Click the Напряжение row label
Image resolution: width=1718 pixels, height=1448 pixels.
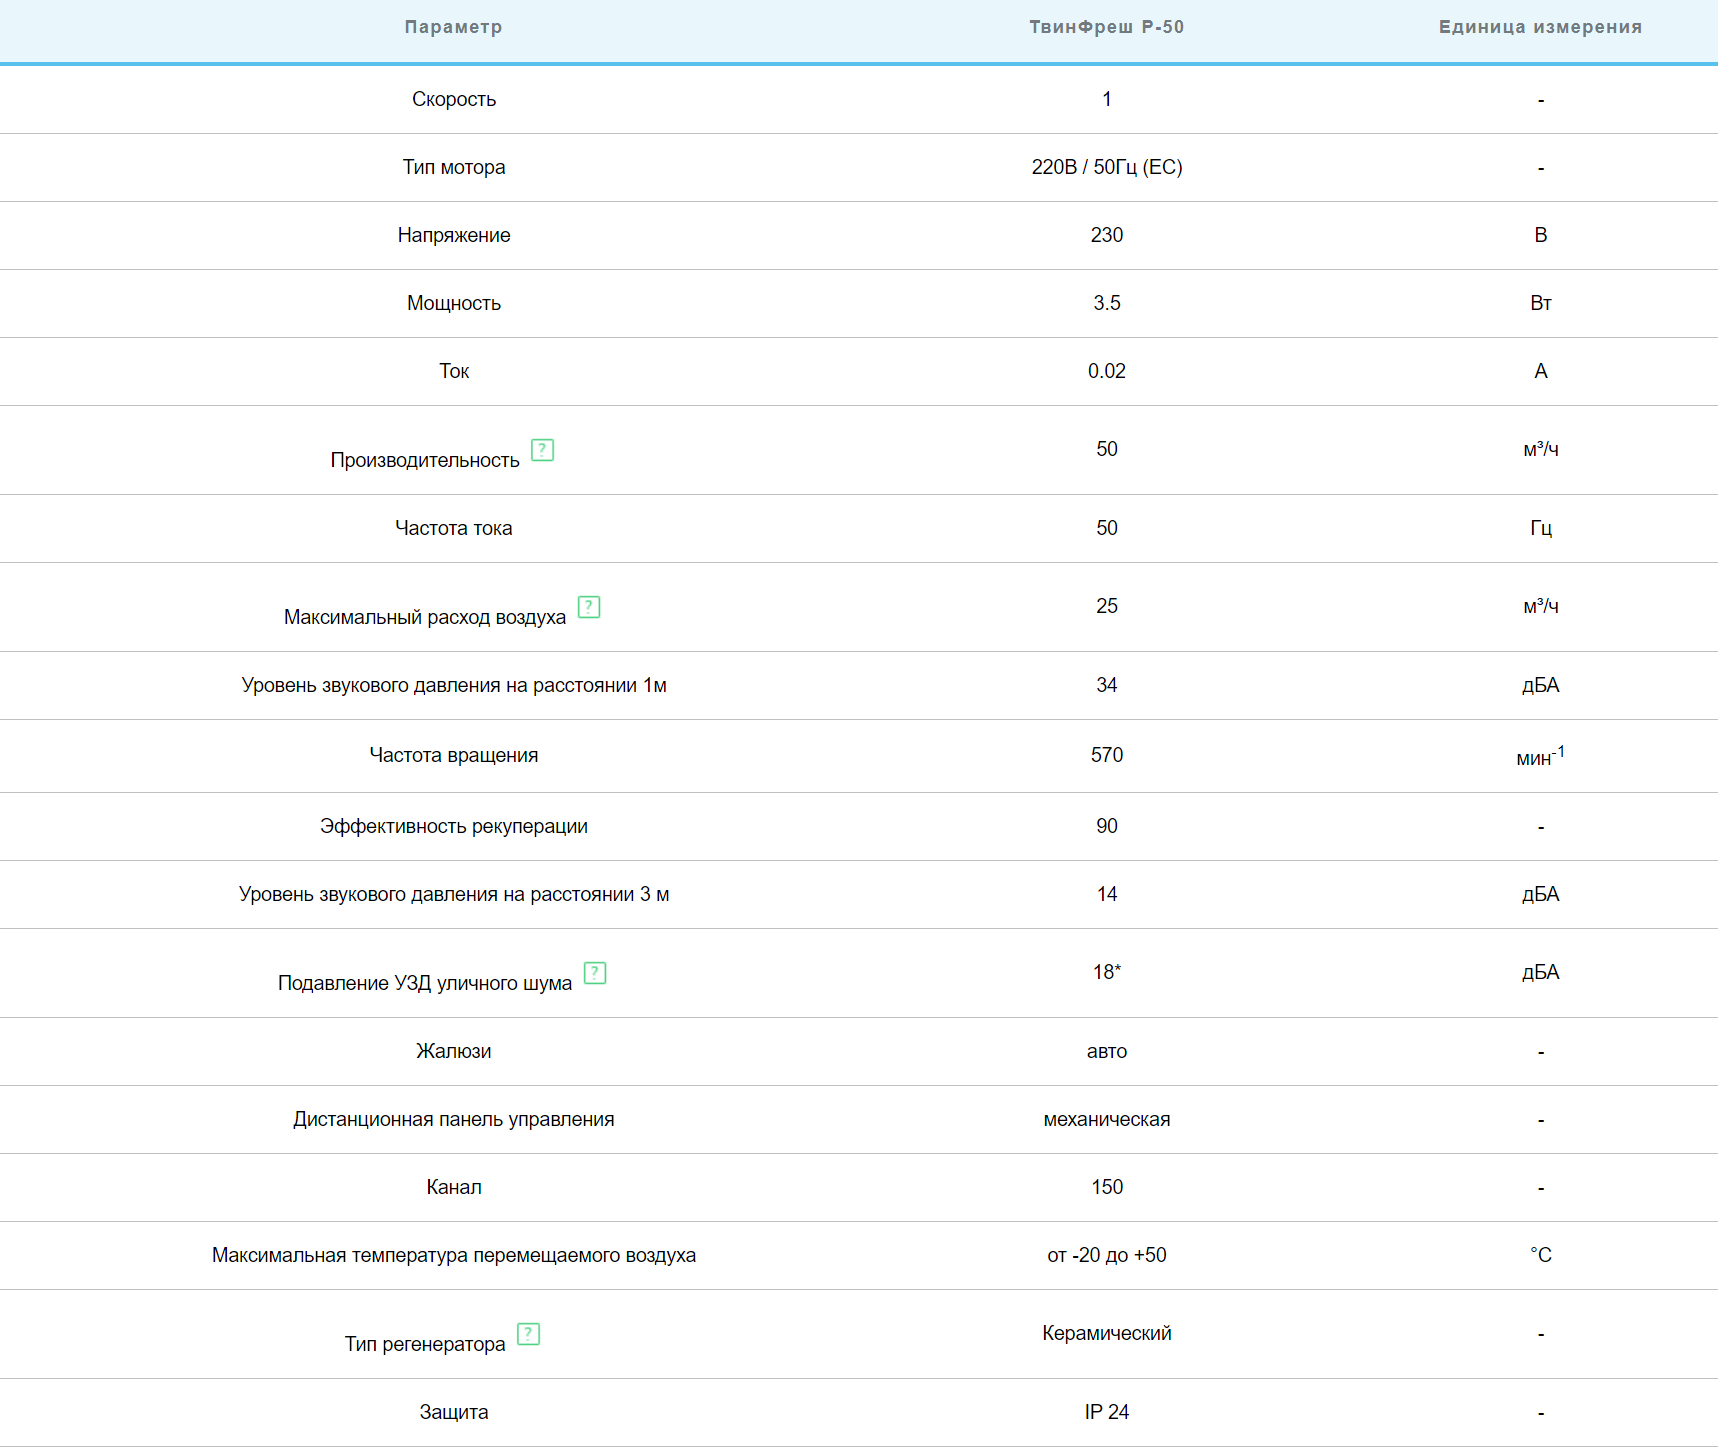(x=454, y=235)
